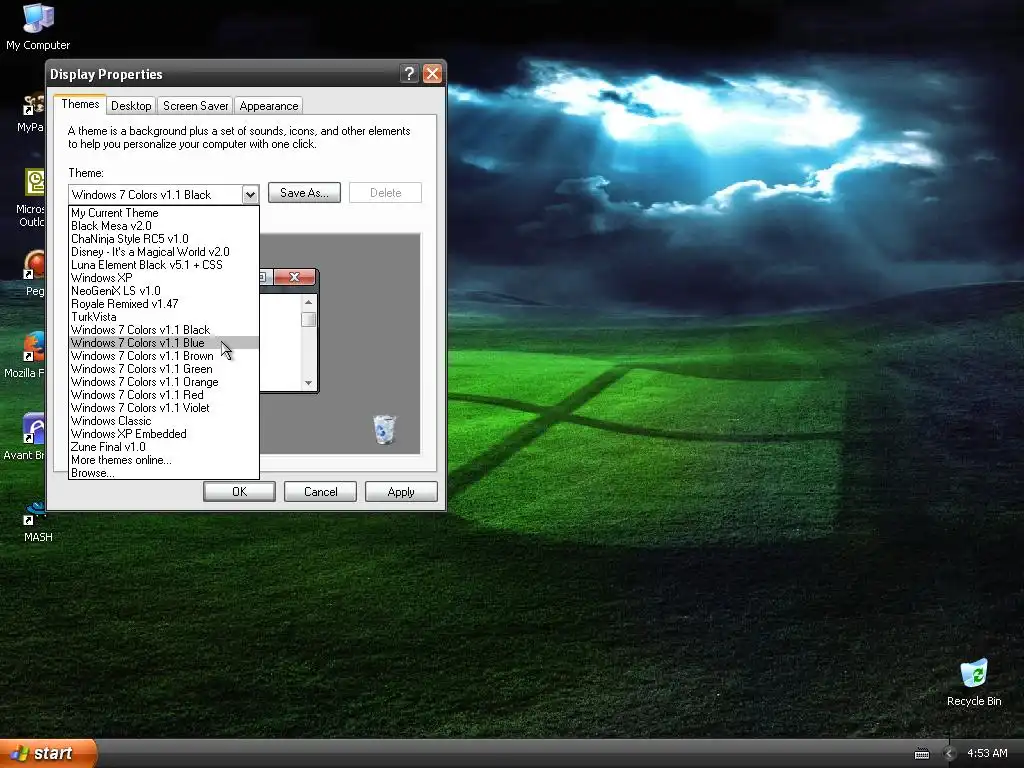Select Disney Magical World v2.0 theme
Screen dimensions: 1024x768
pos(164,252)
